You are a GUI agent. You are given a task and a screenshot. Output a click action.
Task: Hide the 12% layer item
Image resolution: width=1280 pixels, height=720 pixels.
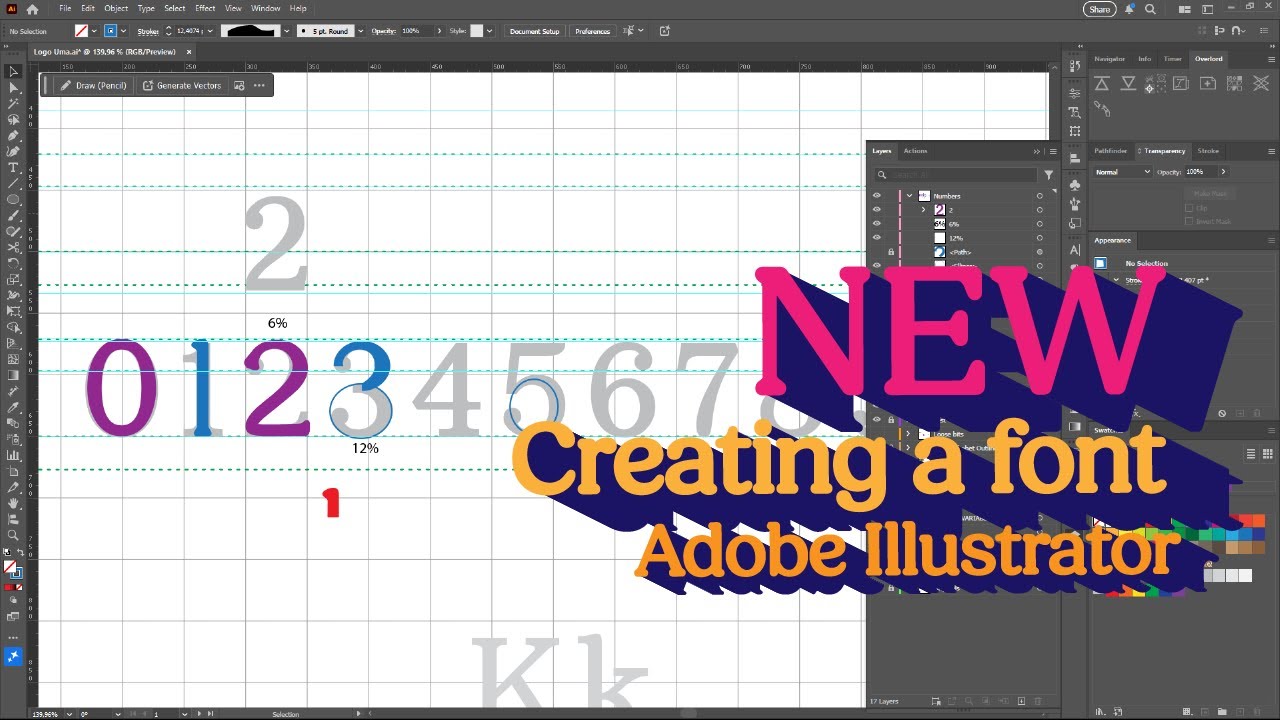877,238
